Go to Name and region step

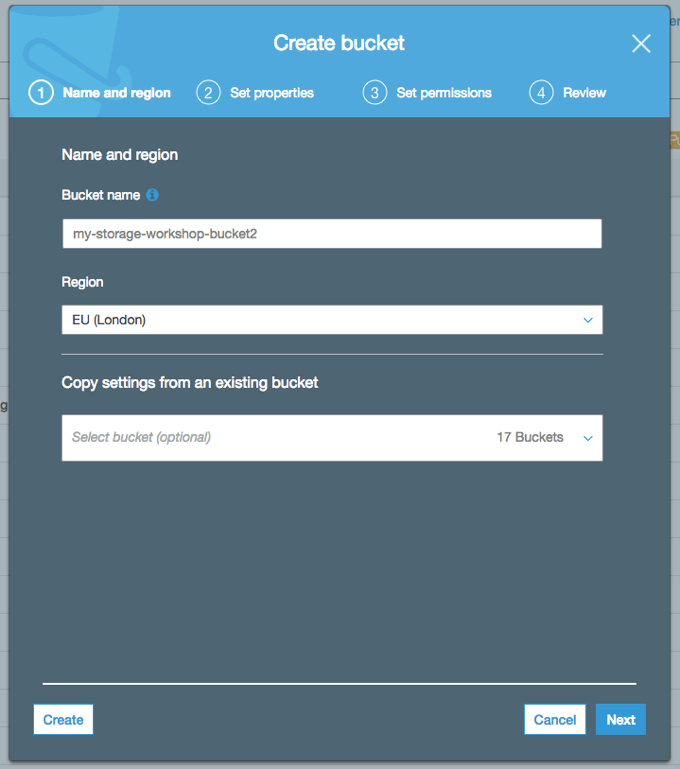pos(117,93)
